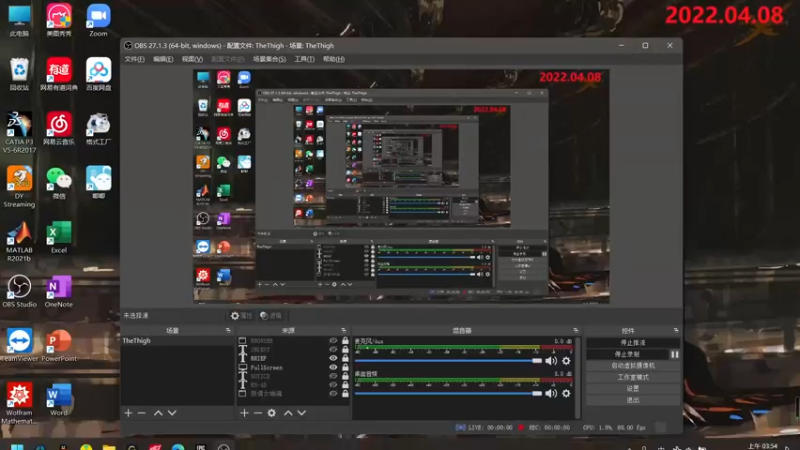Image resolution: width=800 pixels, height=450 pixels.
Task: Open the 帮助(H) menu
Action: click(334, 59)
